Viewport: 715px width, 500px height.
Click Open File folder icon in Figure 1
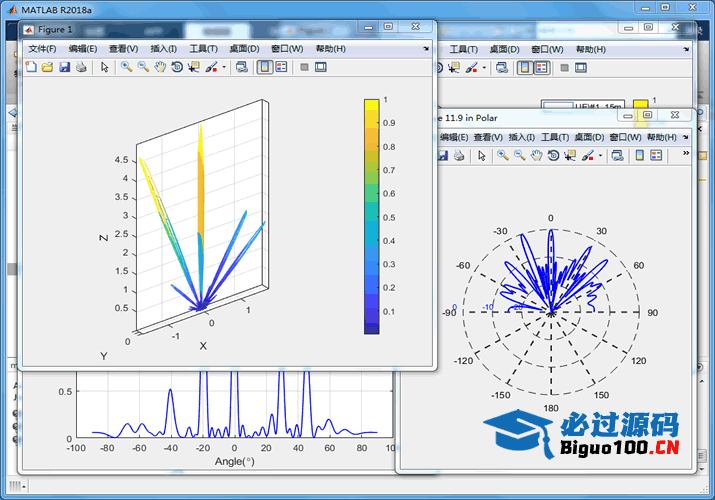click(47, 67)
